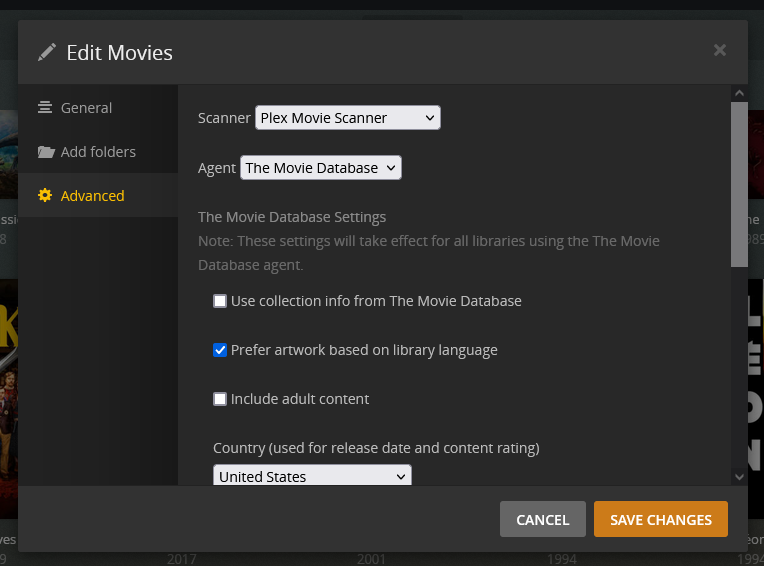Uncheck Prefer artwork based on library language
The image size is (764, 566).
tap(220, 350)
